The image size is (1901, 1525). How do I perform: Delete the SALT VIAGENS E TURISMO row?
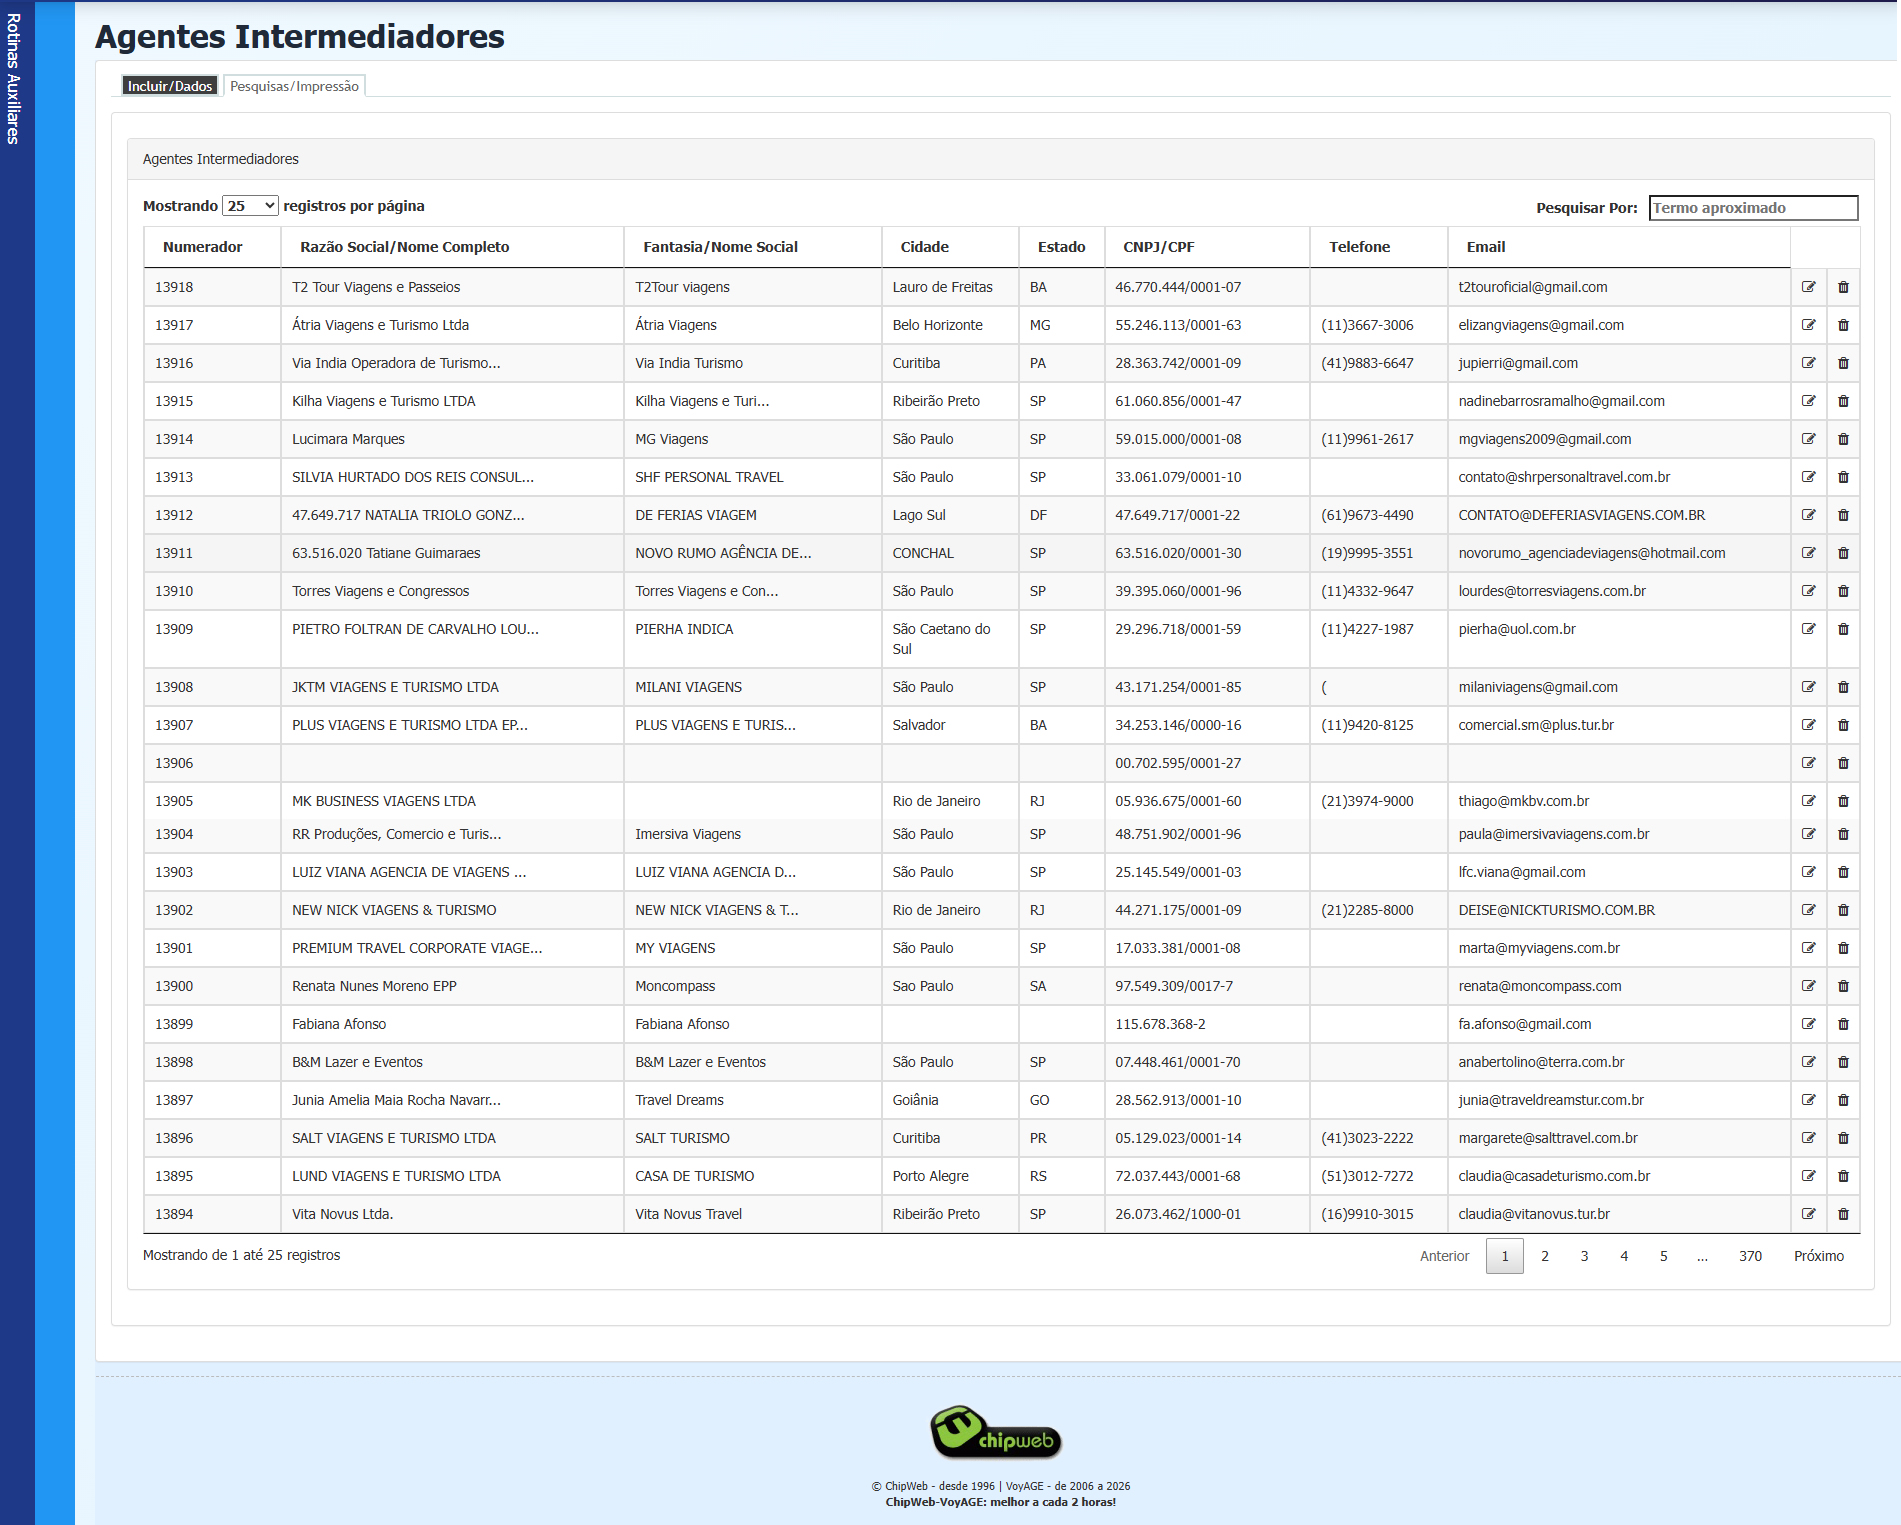coord(1843,1138)
